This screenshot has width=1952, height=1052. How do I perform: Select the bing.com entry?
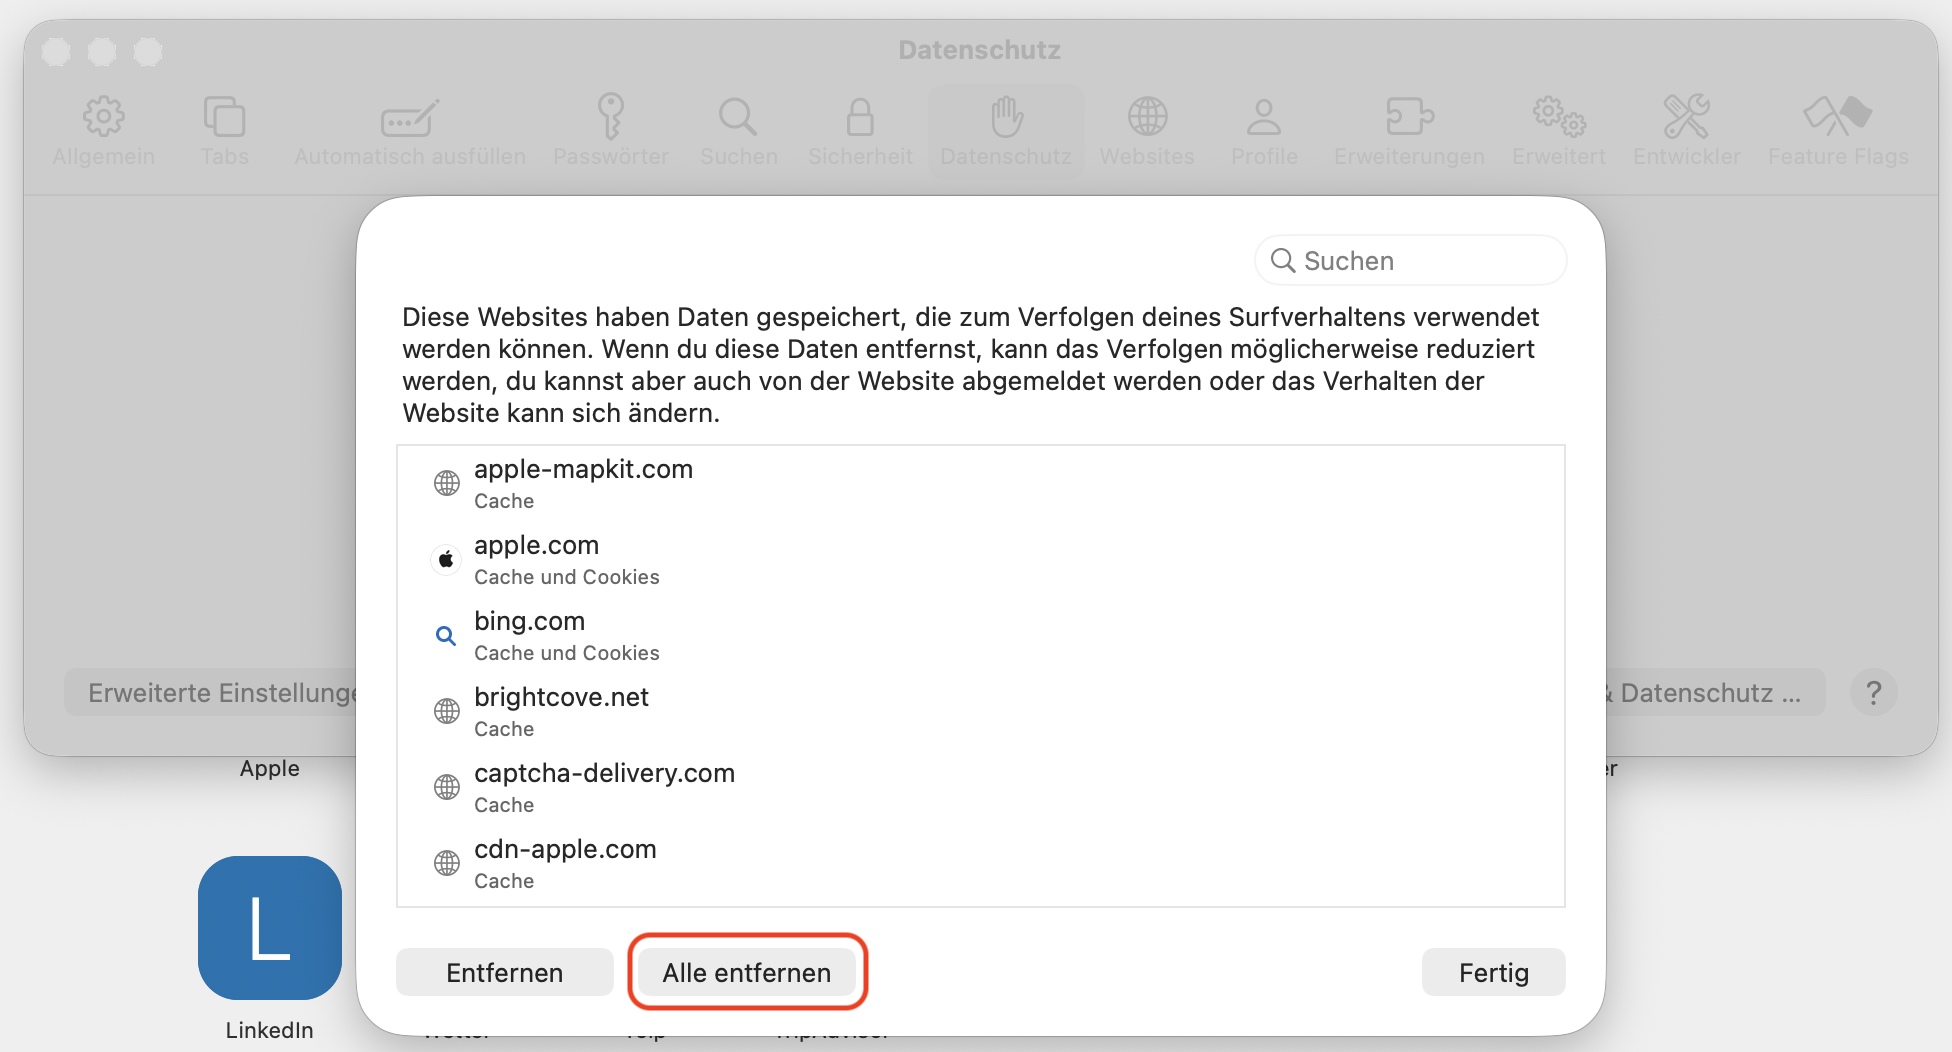(x=981, y=636)
